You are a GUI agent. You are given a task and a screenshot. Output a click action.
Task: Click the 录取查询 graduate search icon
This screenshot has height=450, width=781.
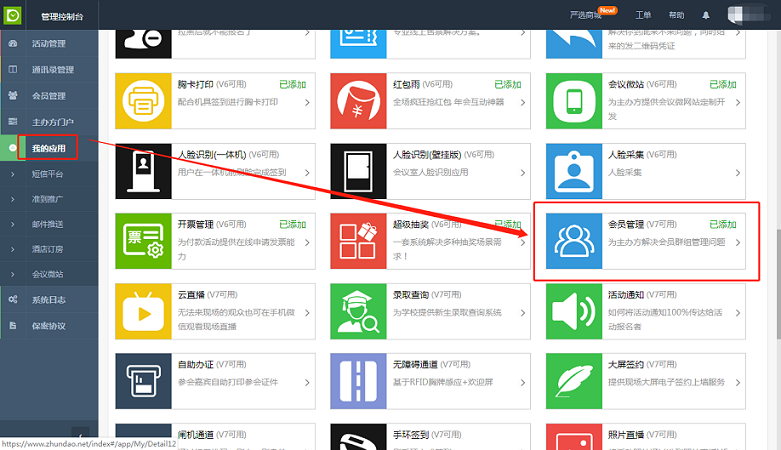click(358, 311)
